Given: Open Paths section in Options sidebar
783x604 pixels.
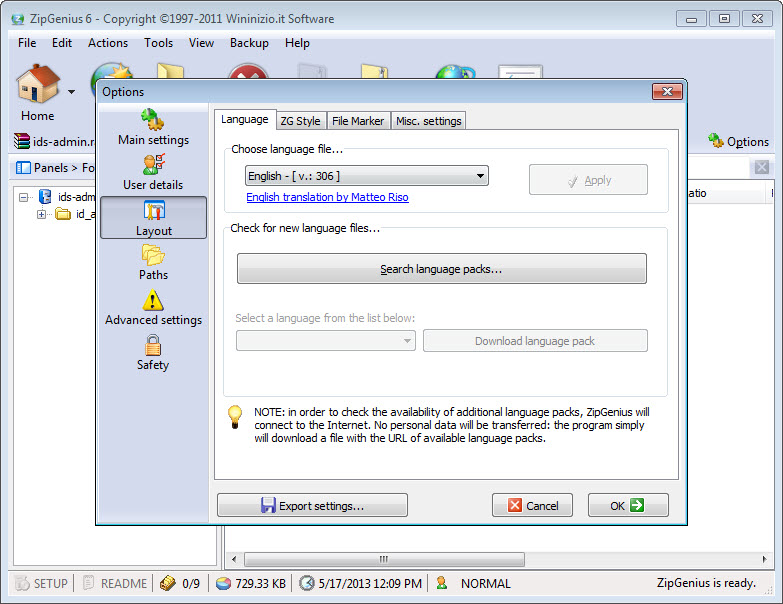Looking at the screenshot, I should [x=153, y=263].
